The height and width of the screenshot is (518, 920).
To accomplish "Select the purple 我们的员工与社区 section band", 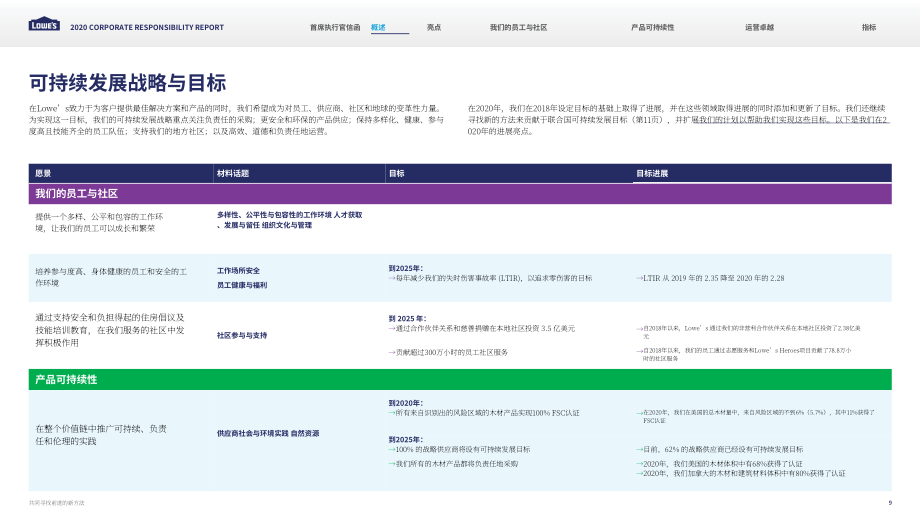I will click(460, 194).
